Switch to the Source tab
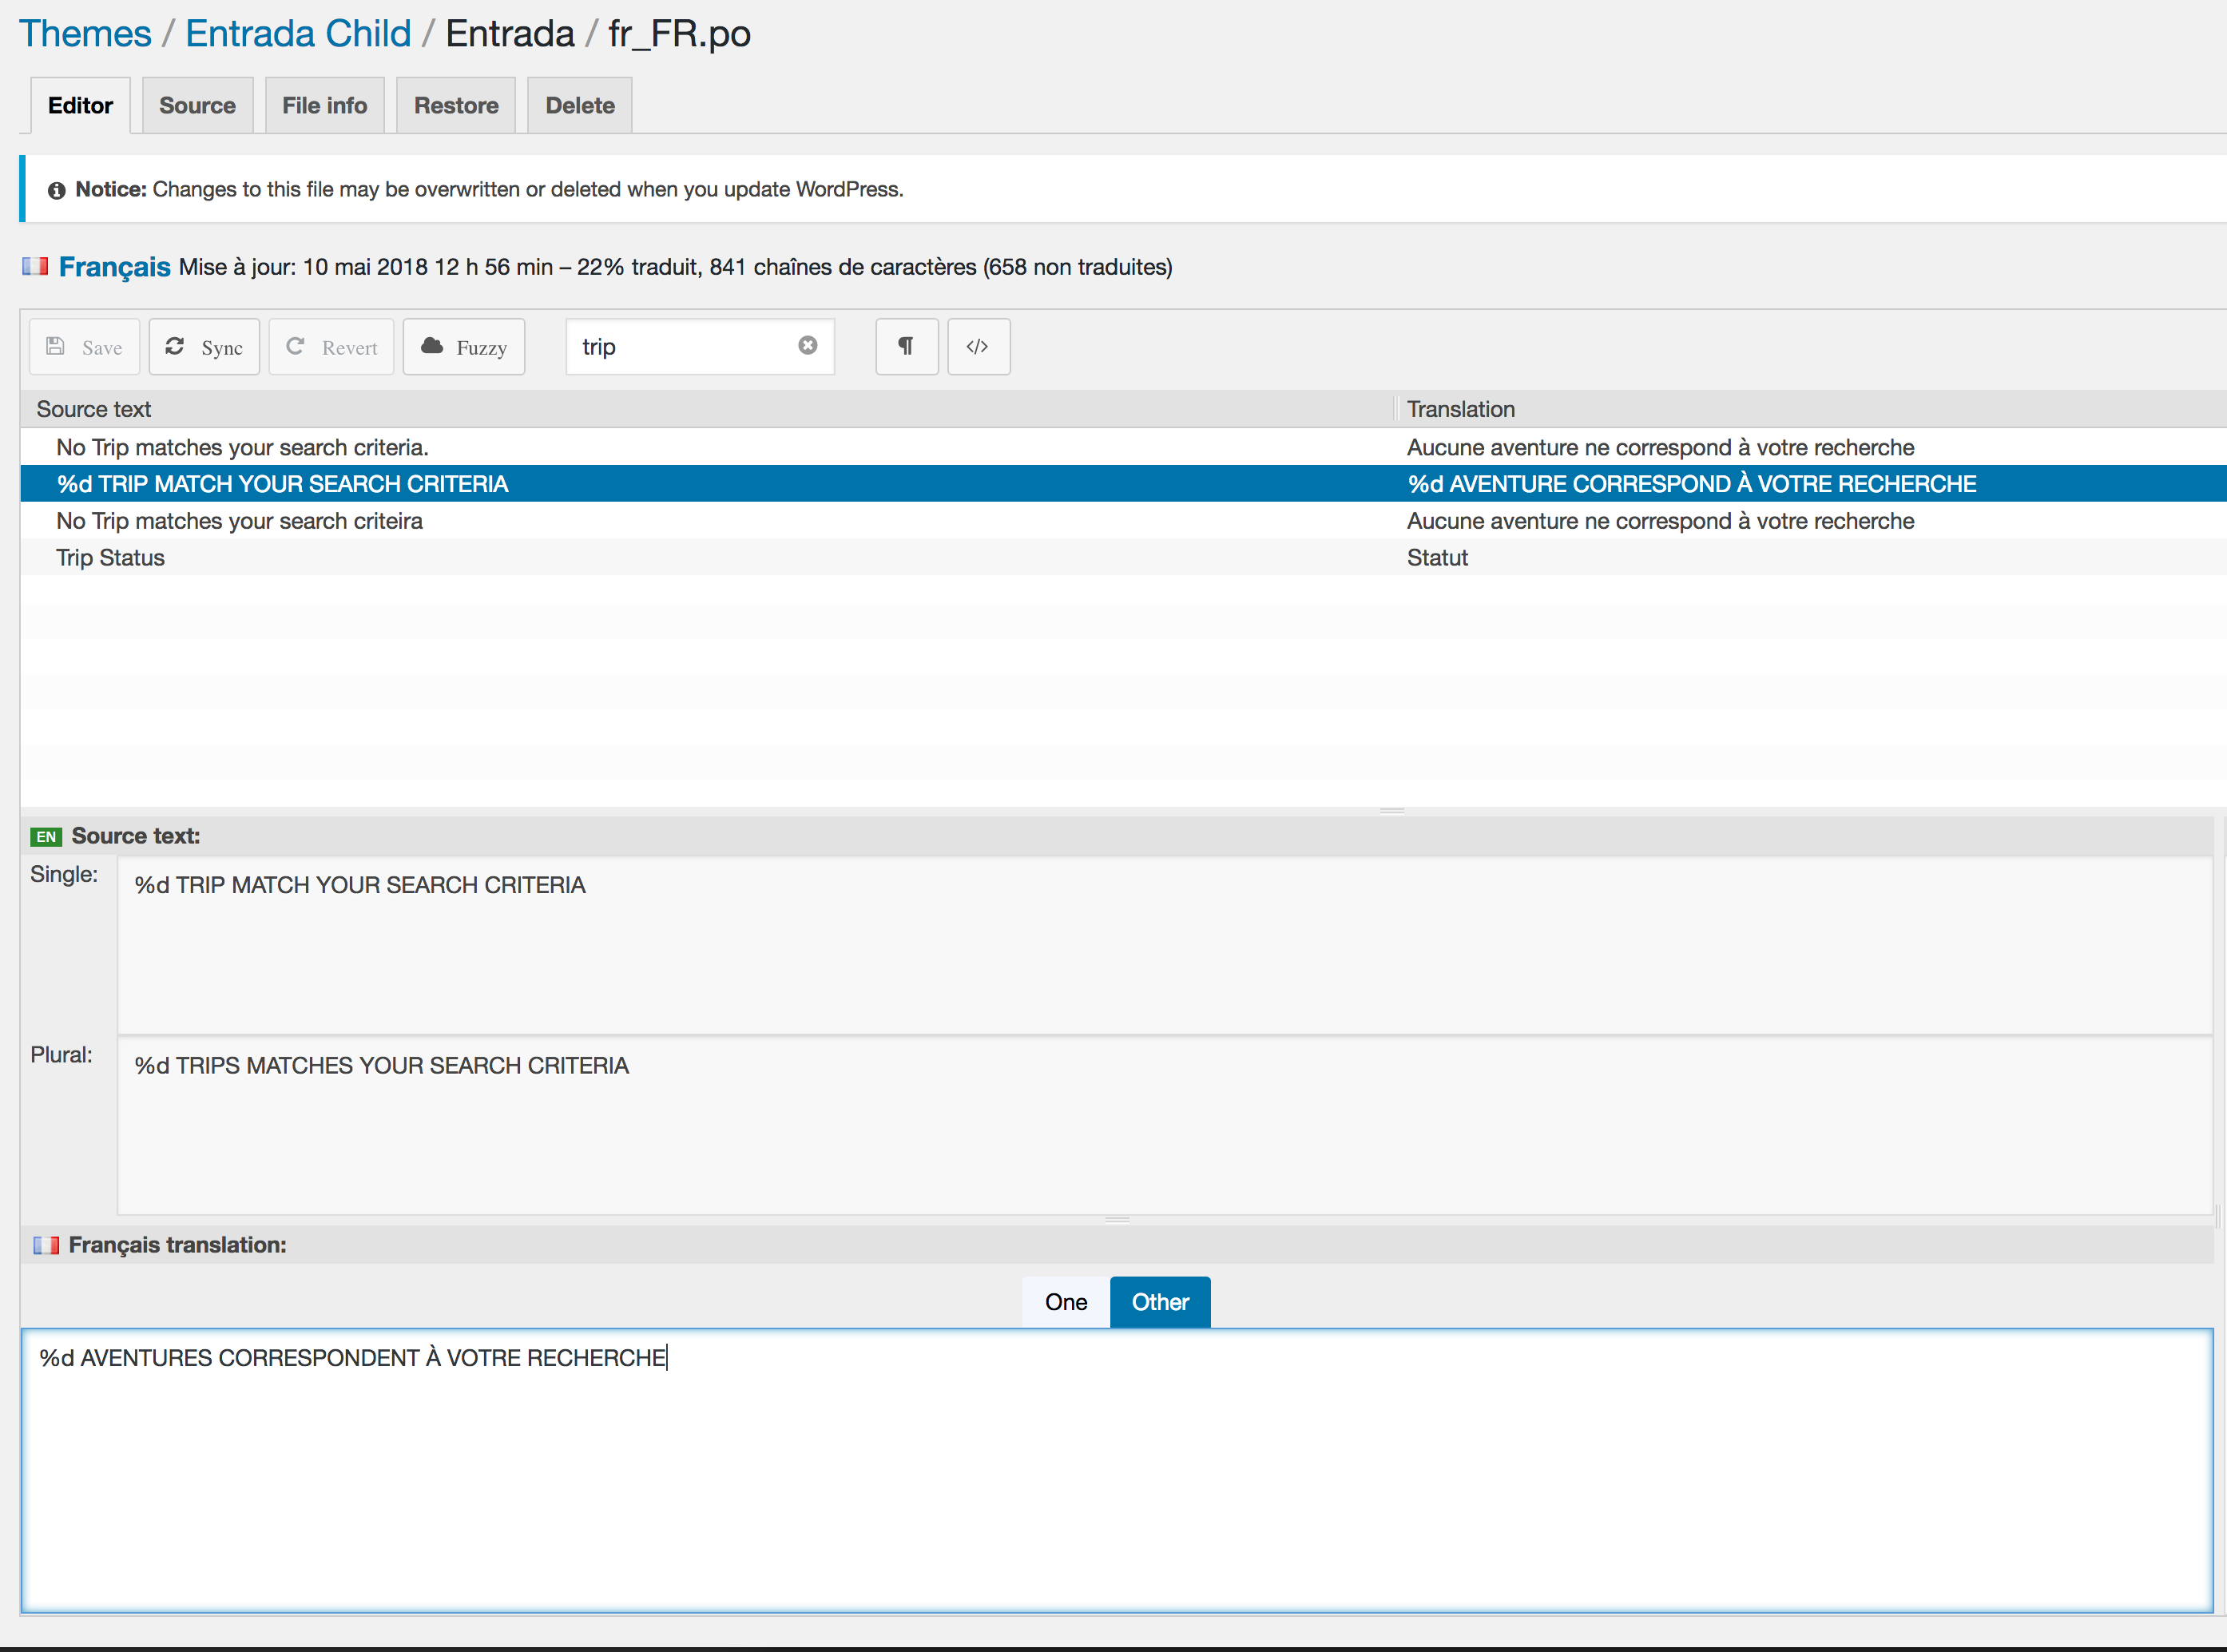2227x1652 pixels. 198,105
